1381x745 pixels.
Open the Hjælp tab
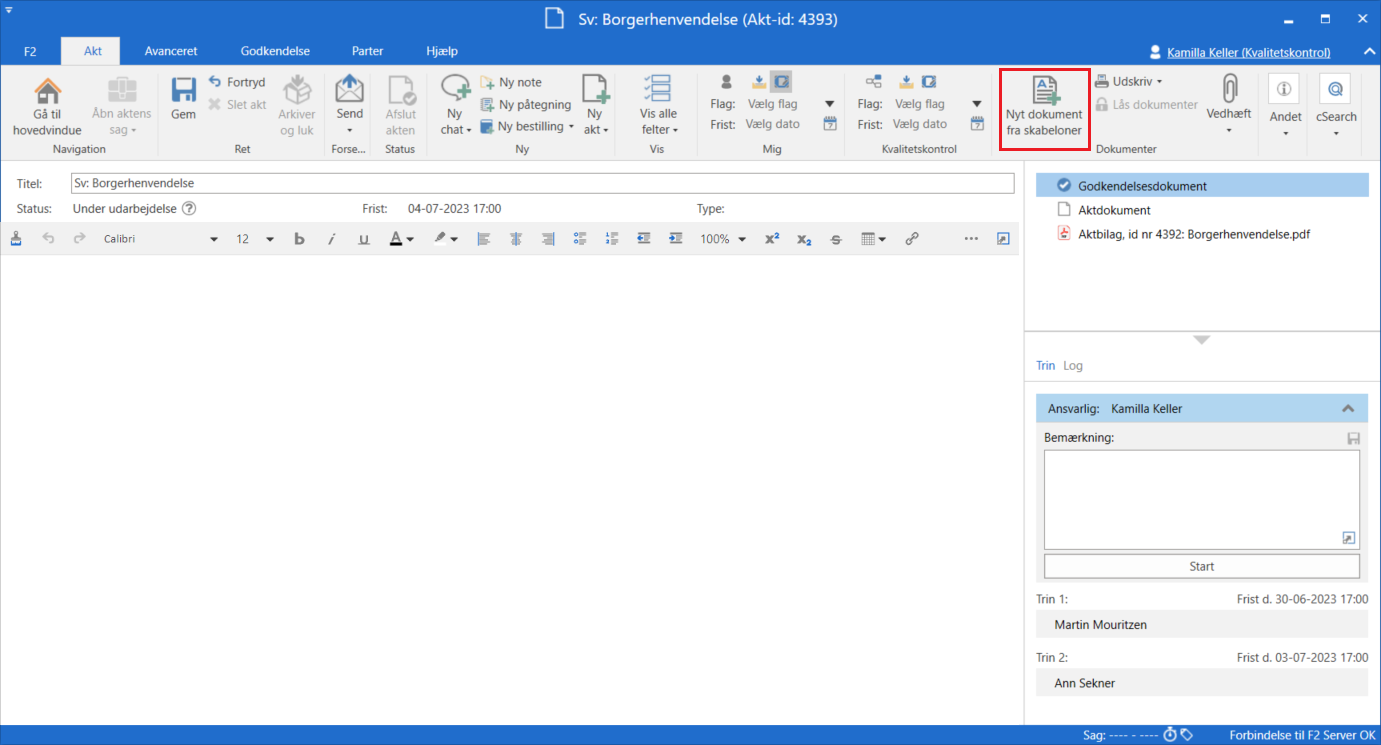(x=442, y=51)
